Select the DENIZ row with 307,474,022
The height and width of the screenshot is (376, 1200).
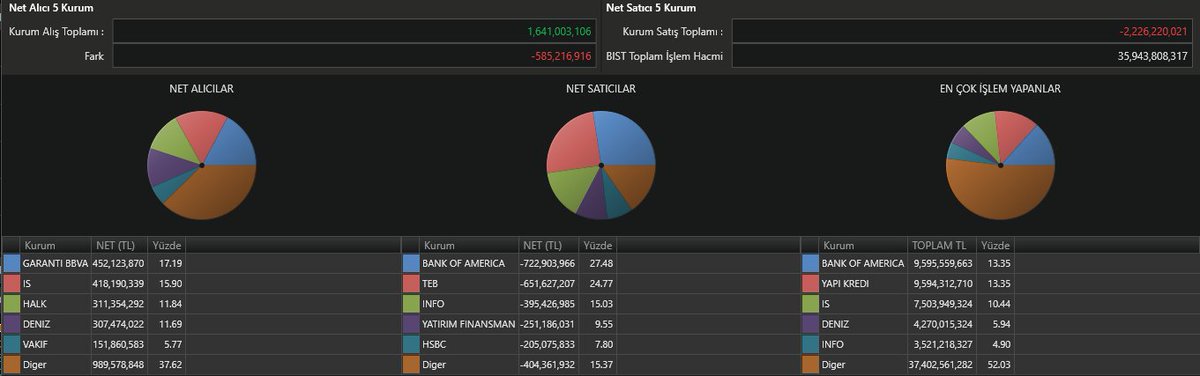200,324
